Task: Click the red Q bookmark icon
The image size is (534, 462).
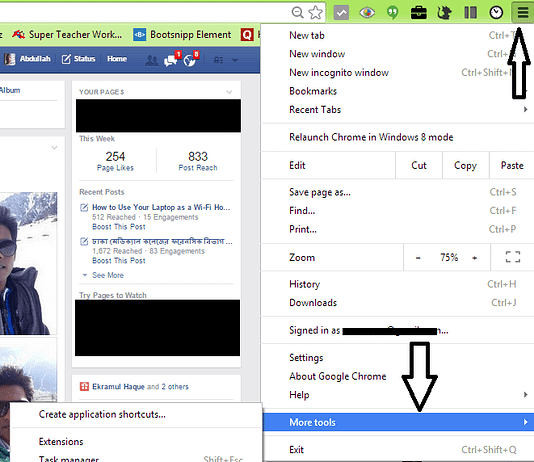Action: (x=247, y=34)
